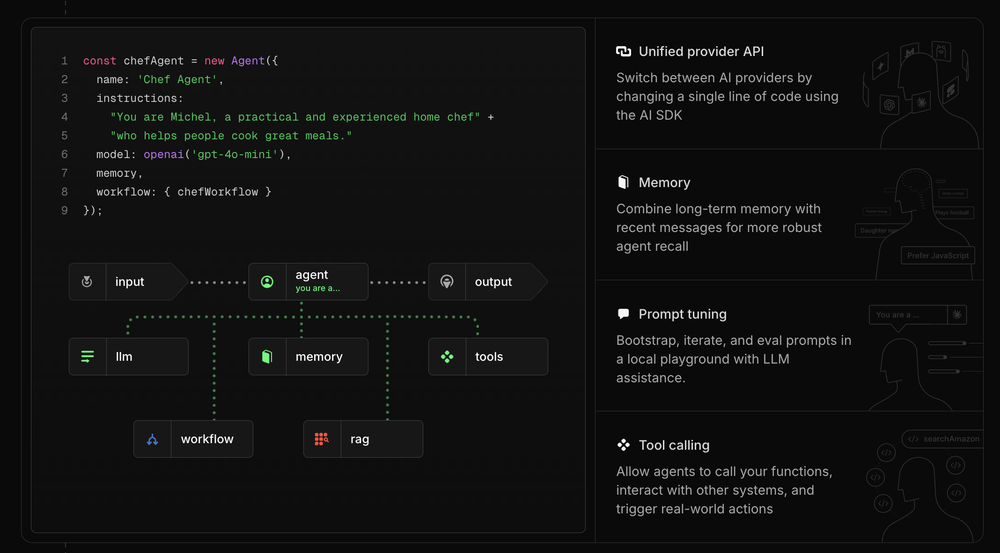The height and width of the screenshot is (553, 1000).
Task: Click the workflow node blue icon
Action: pos(152,439)
